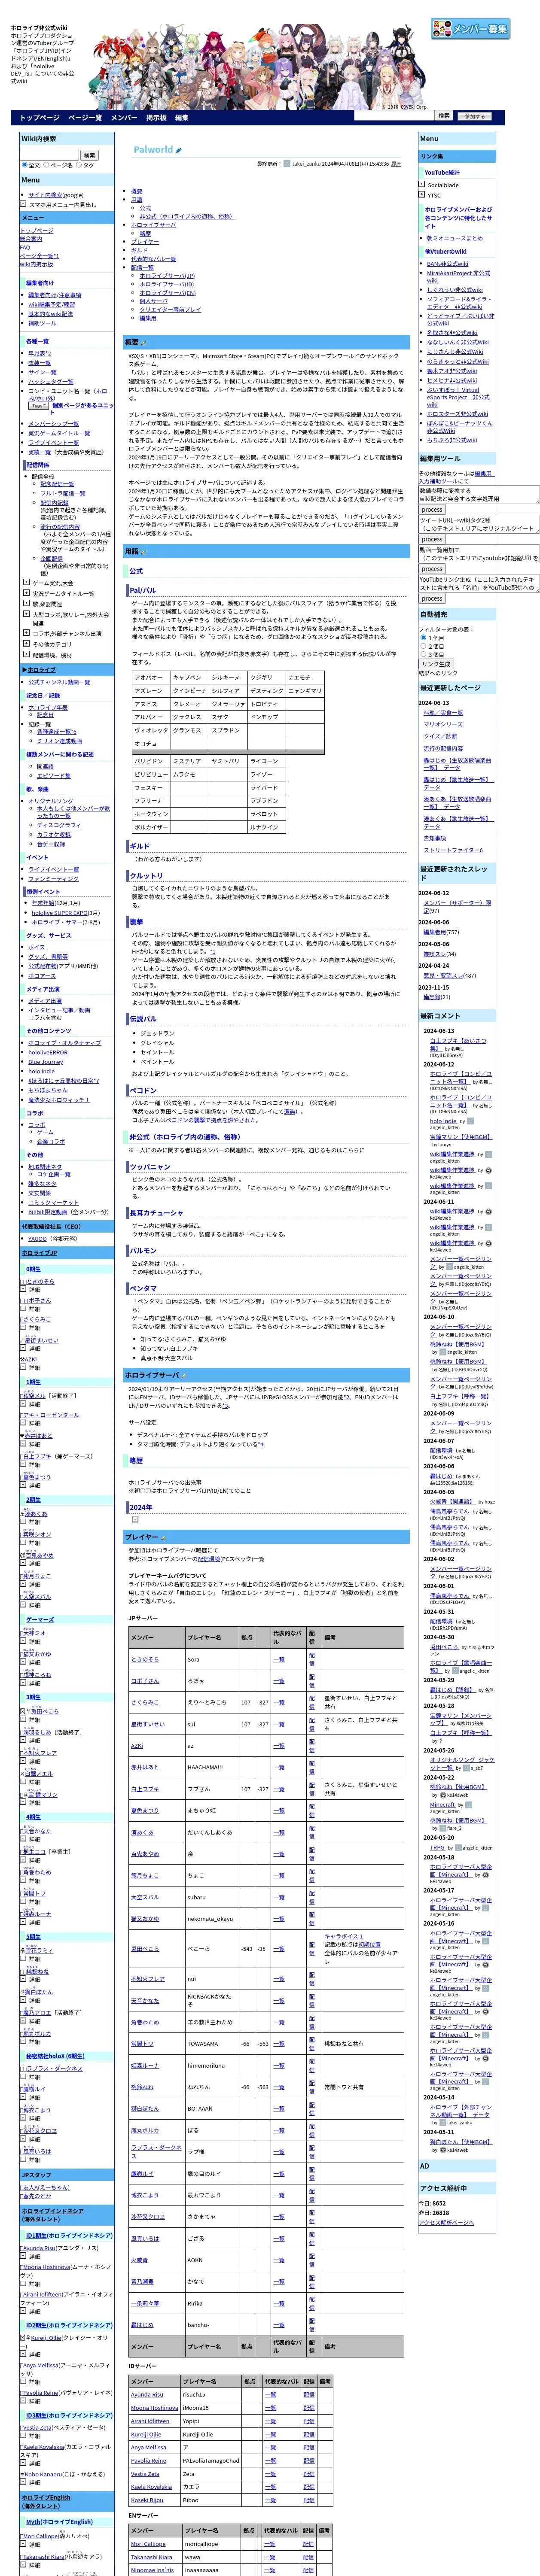This screenshot has width=540, height=2576.
Task: Expand the その他カテゴリ section
Action: click(27, 644)
